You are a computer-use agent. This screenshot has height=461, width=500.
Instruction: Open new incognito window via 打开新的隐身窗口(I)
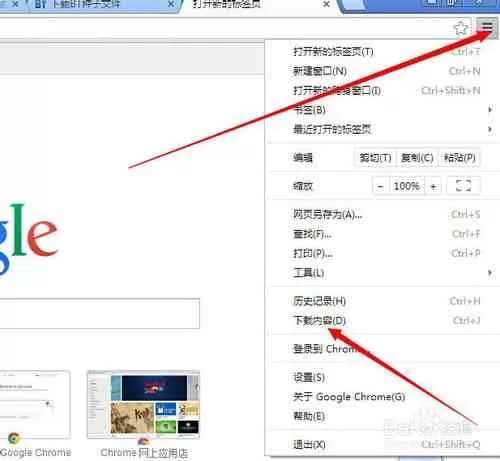coord(383,90)
